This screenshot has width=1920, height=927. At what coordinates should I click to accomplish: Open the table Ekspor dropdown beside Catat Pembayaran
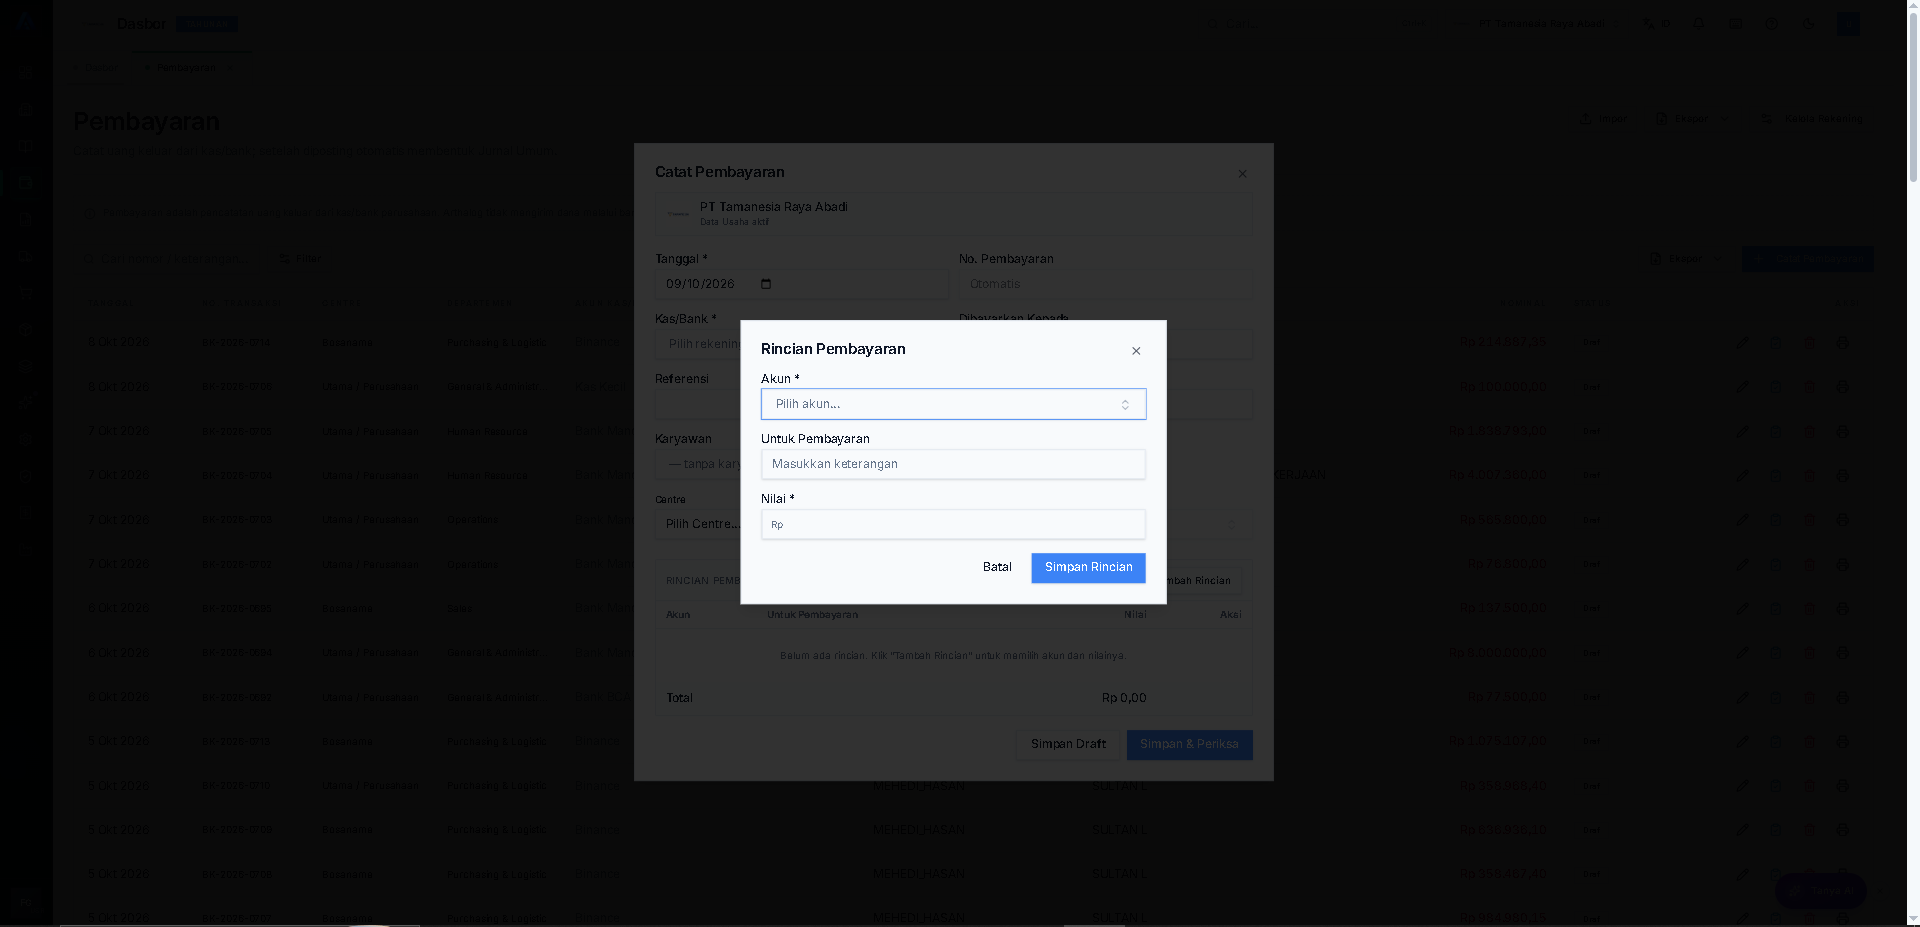1685,259
